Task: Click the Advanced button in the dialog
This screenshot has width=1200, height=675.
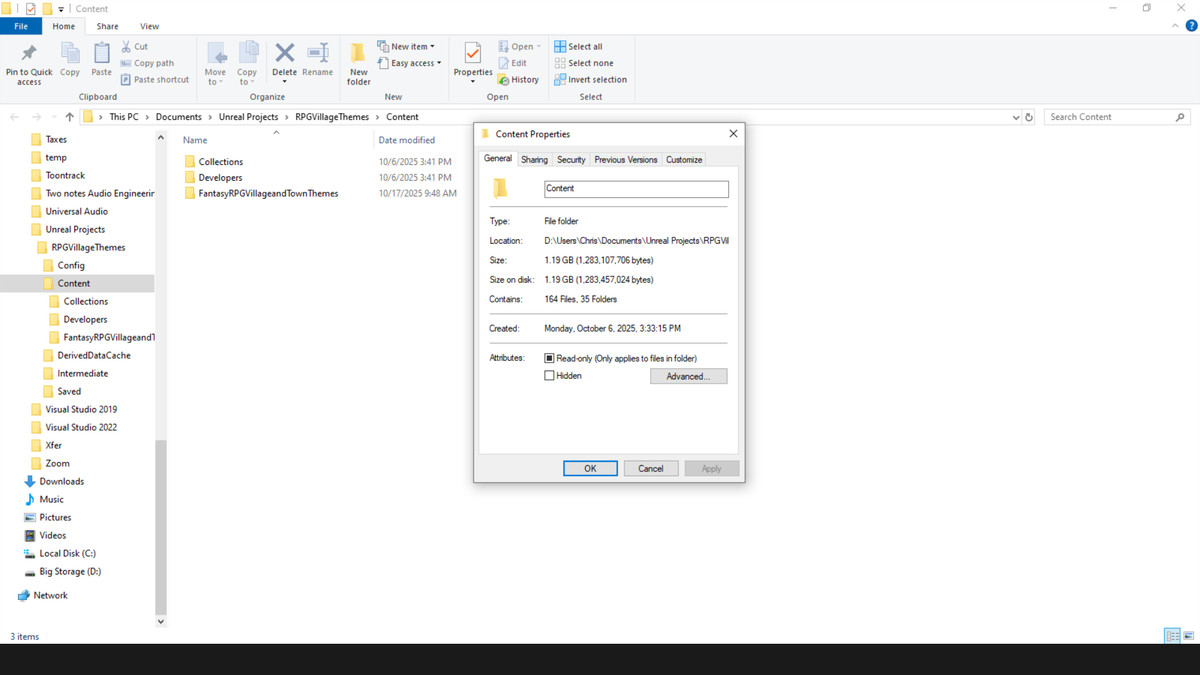Action: (x=688, y=375)
